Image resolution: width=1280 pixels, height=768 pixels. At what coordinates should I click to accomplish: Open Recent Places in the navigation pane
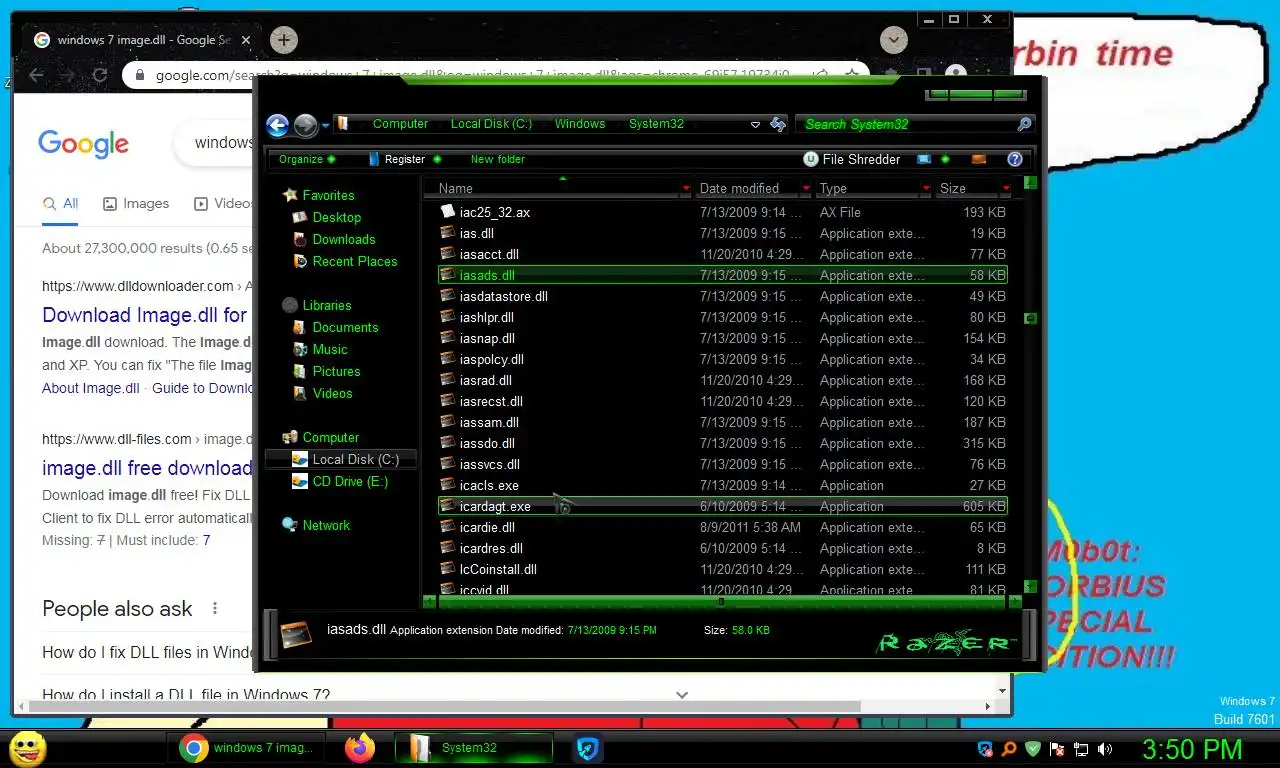pos(354,261)
